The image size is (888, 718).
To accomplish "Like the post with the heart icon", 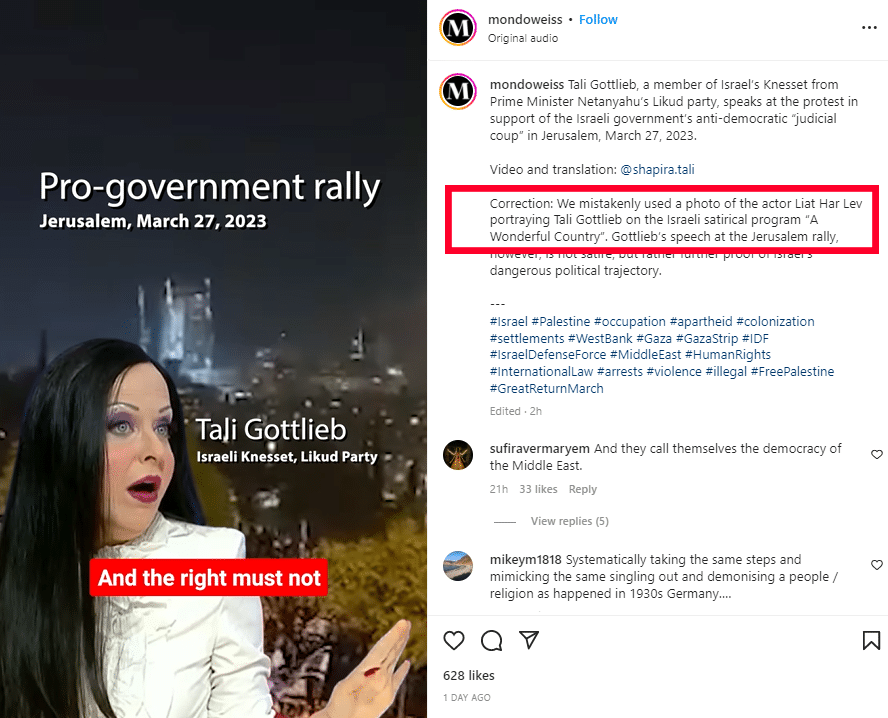I will 454,640.
